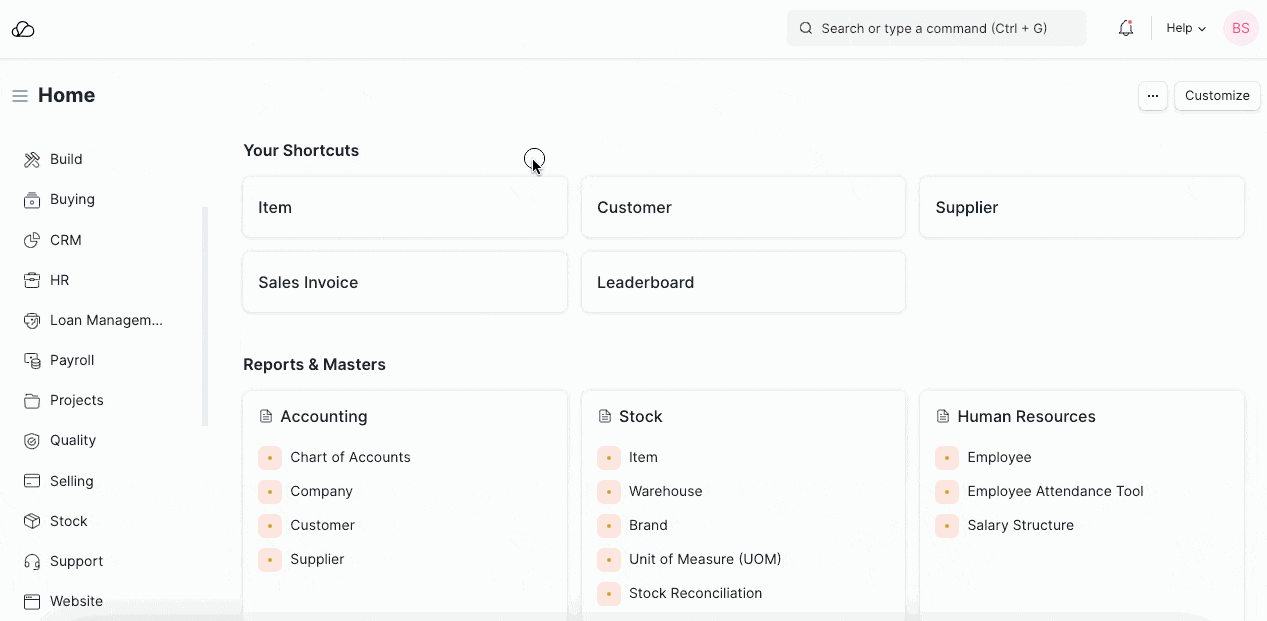This screenshot has height=621, width=1267.
Task: Go to Selling in the sidebar
Action: (x=72, y=481)
